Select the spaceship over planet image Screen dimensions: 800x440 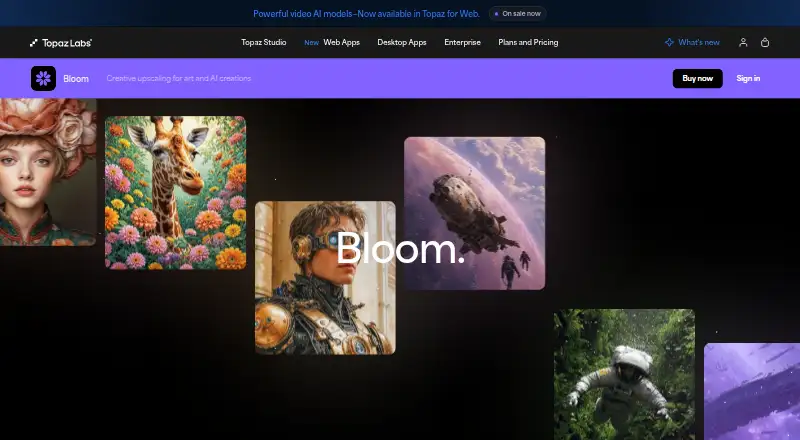(474, 213)
